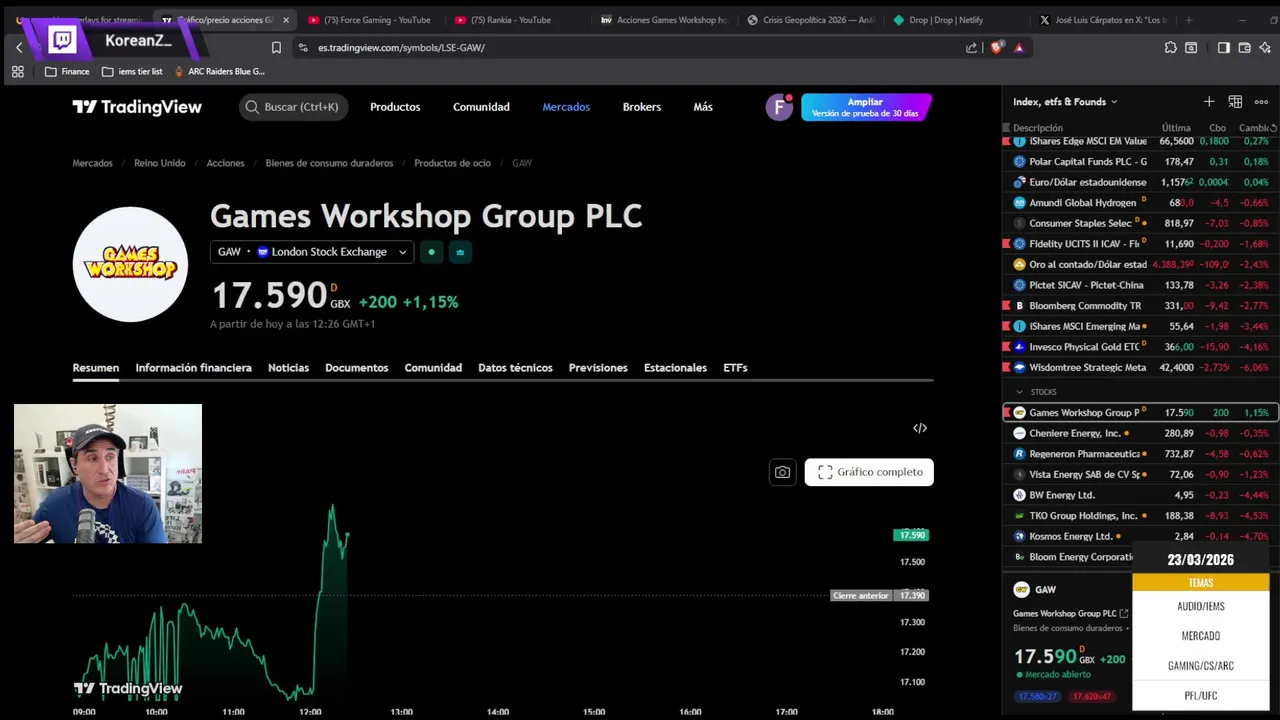
Task: Toggle the flag on Invesco Physical Gold ETC row
Action: [x=1007, y=347]
